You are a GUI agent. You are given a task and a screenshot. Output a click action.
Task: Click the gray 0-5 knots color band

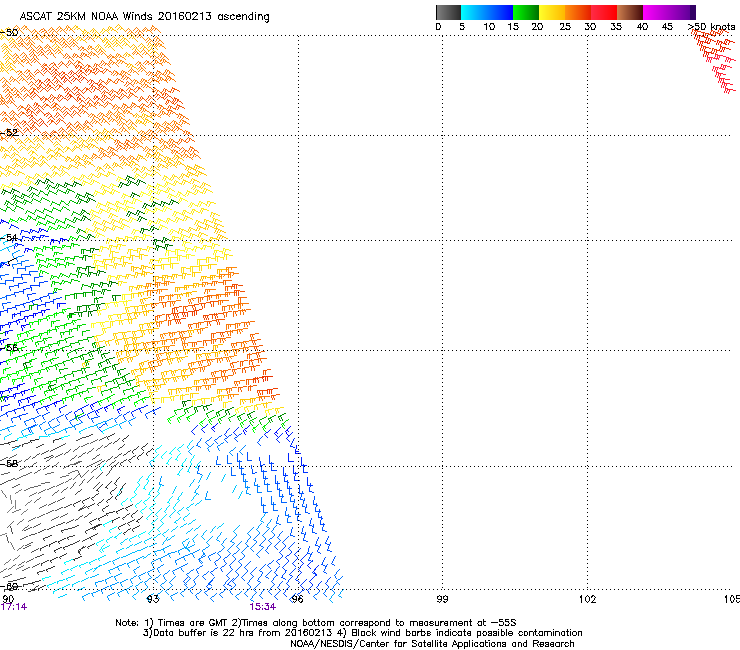[448, 12]
